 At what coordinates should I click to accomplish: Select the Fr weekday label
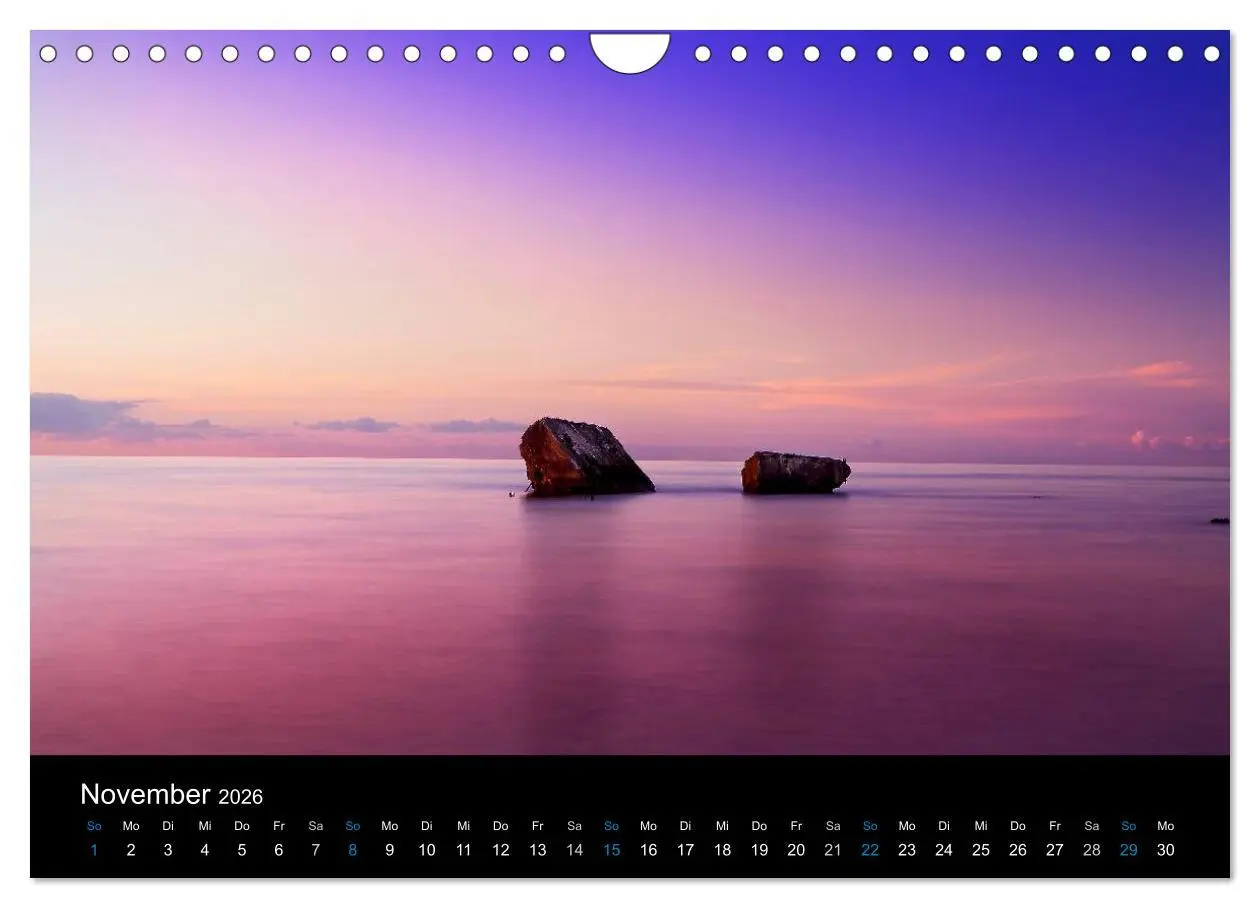coord(278,825)
